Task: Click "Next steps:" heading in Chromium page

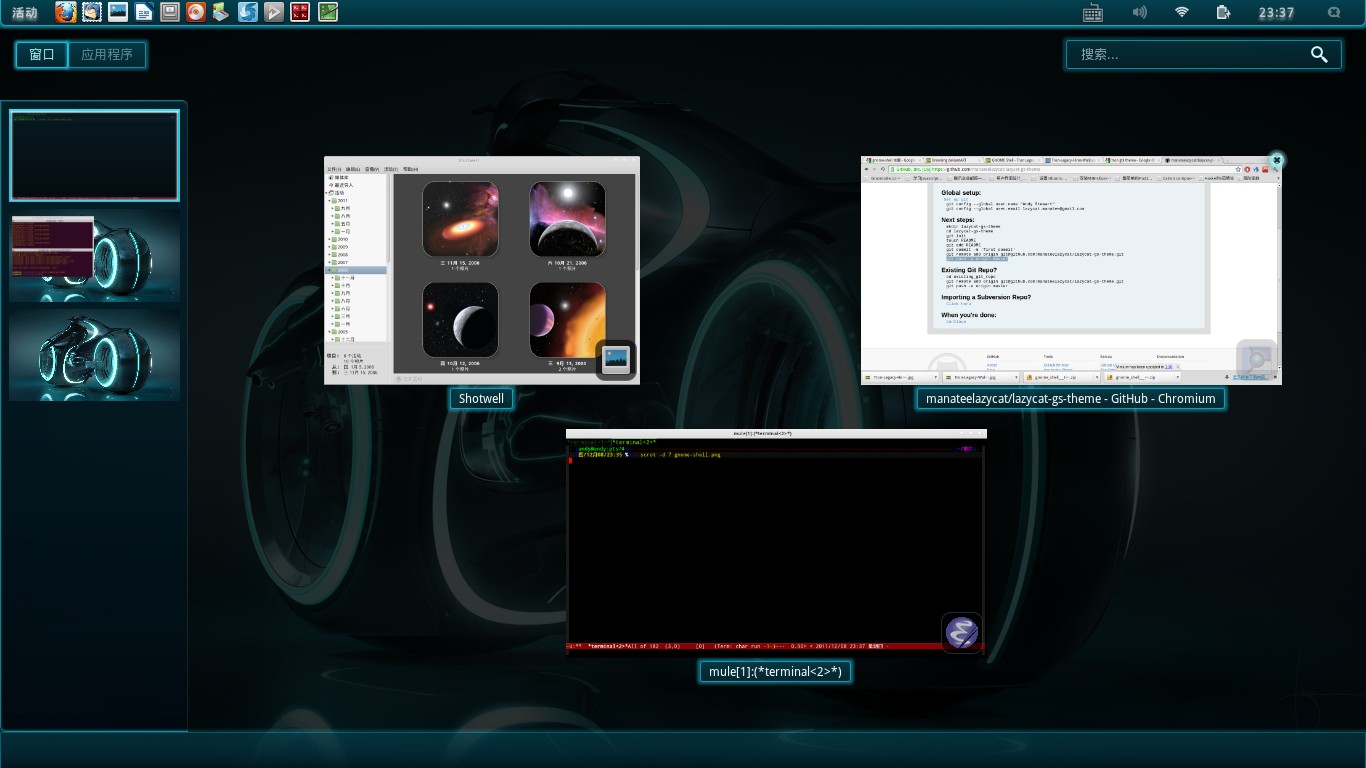Action: tap(958, 220)
